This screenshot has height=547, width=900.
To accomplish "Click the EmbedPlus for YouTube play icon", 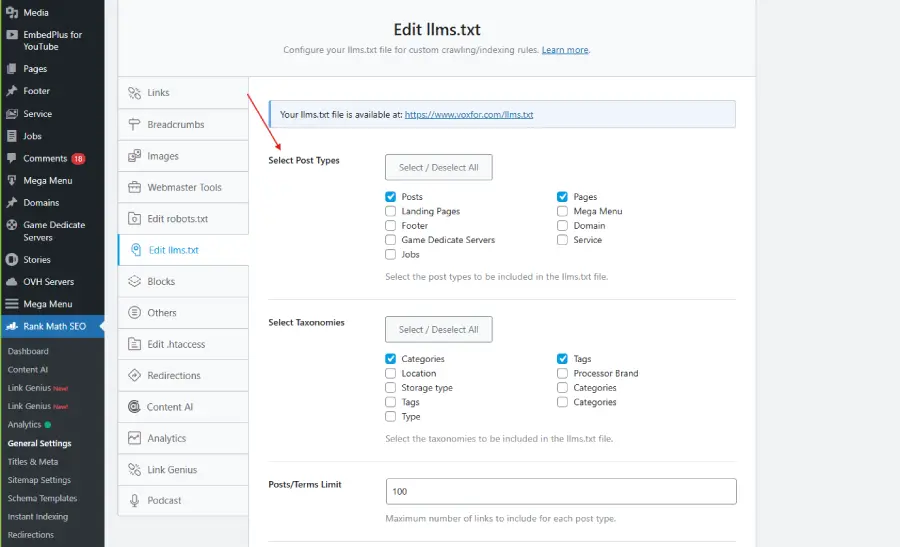I will coord(11,34).
